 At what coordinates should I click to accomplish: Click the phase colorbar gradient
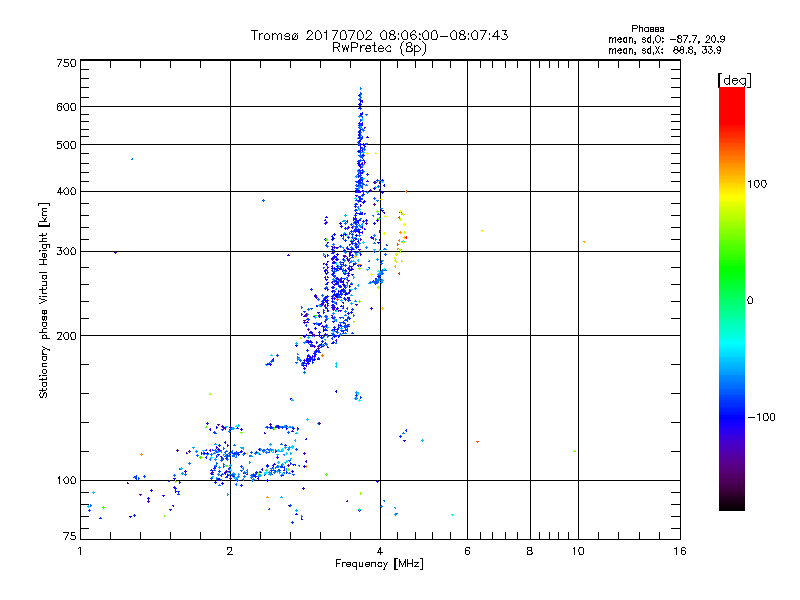pos(732,298)
